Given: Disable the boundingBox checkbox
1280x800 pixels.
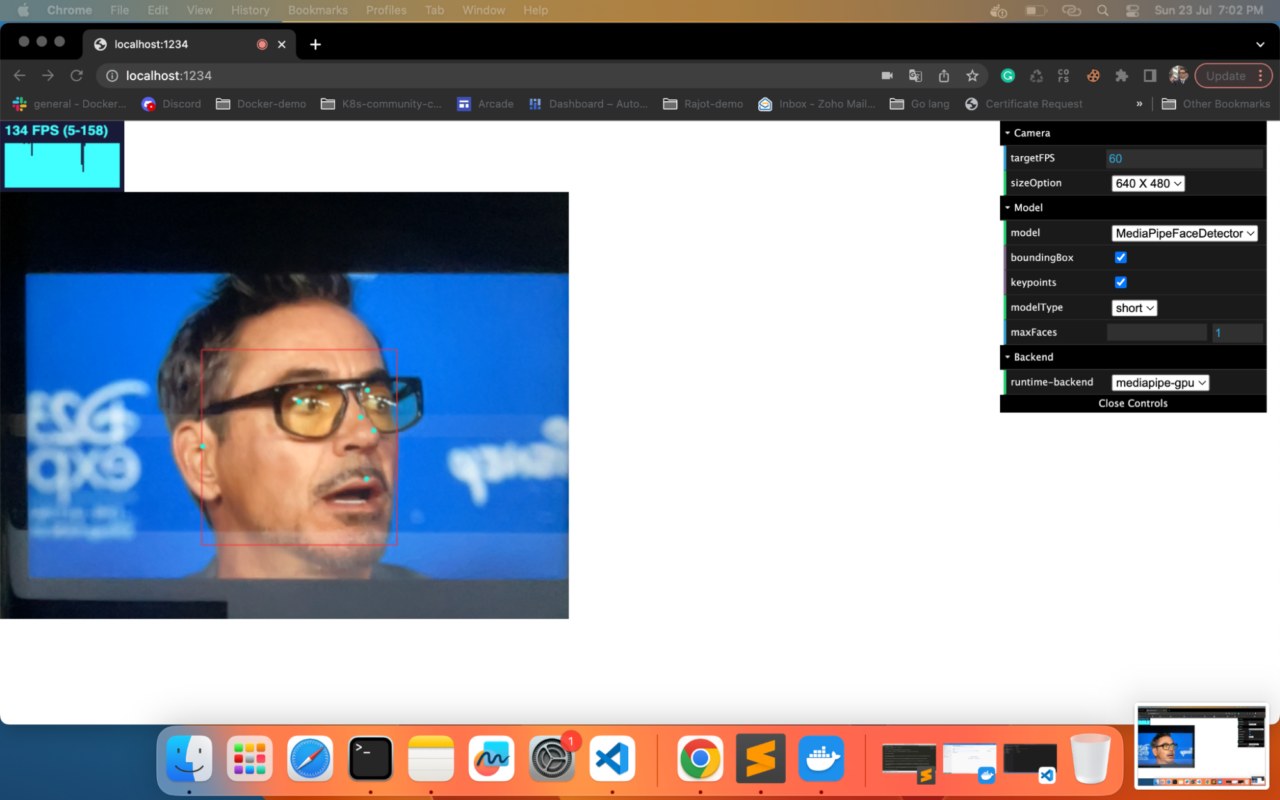Looking at the screenshot, I should click(x=1121, y=257).
